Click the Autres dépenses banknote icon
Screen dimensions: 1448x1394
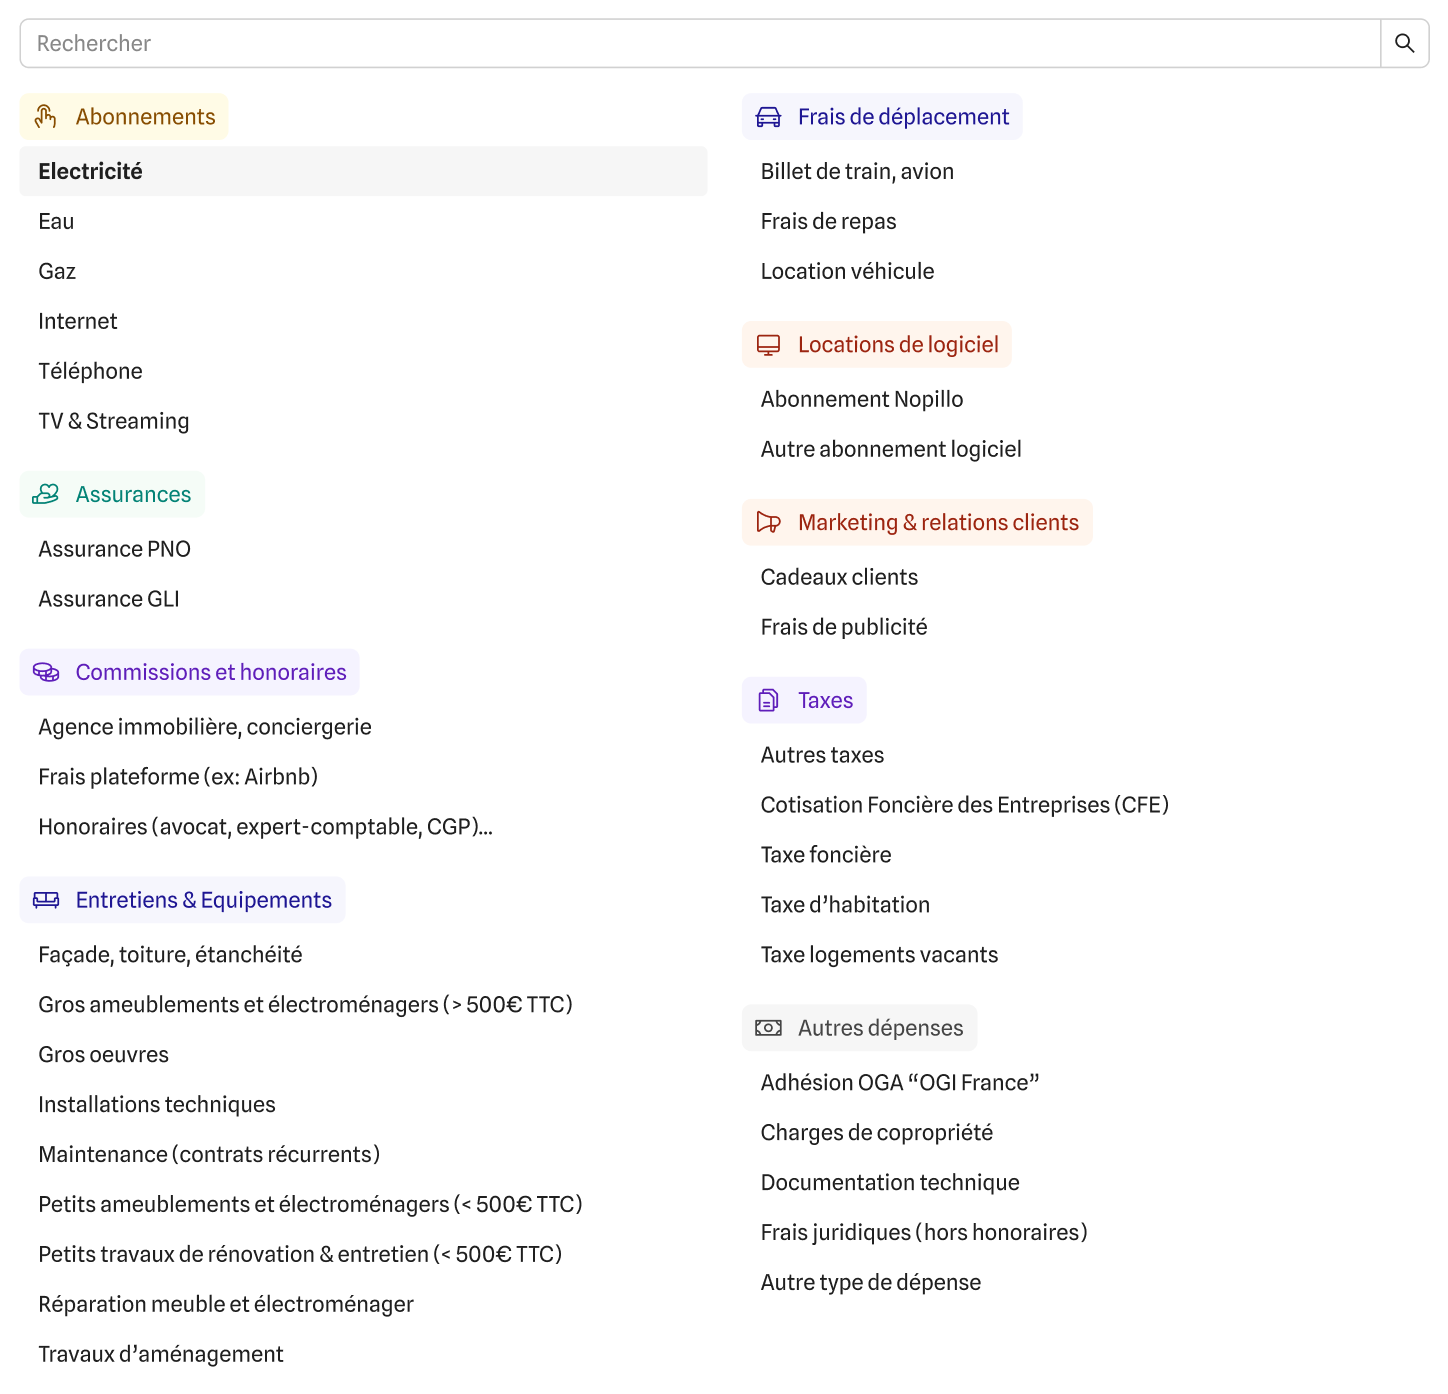[x=768, y=1029]
